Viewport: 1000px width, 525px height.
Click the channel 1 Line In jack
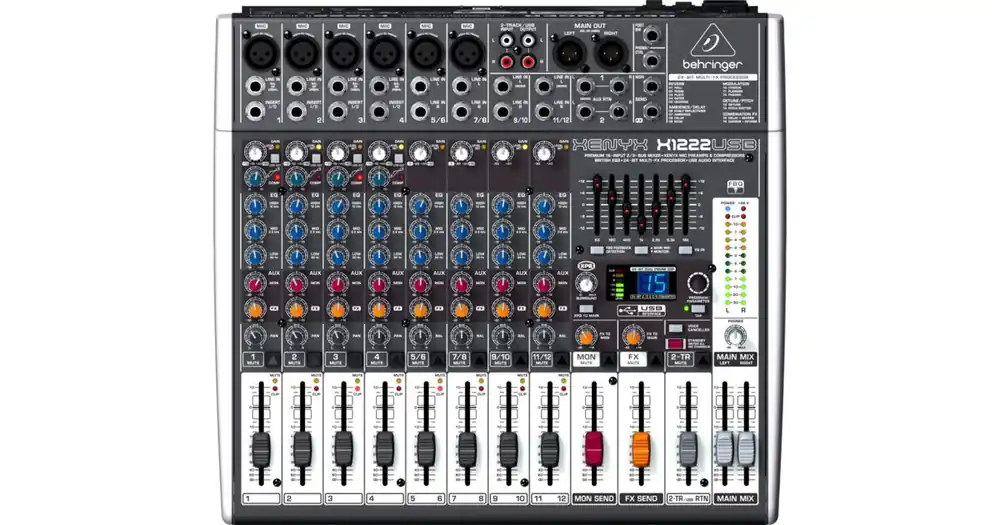click(255, 85)
